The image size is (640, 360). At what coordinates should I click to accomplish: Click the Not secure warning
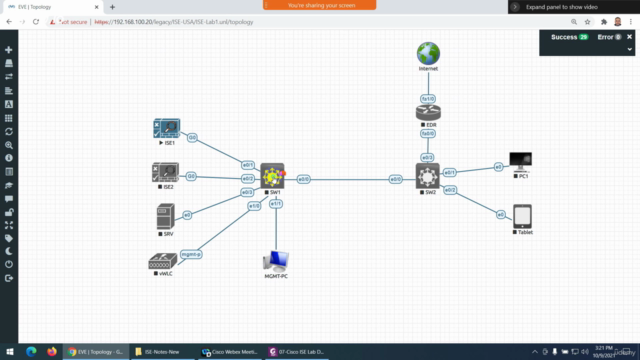click(68, 22)
